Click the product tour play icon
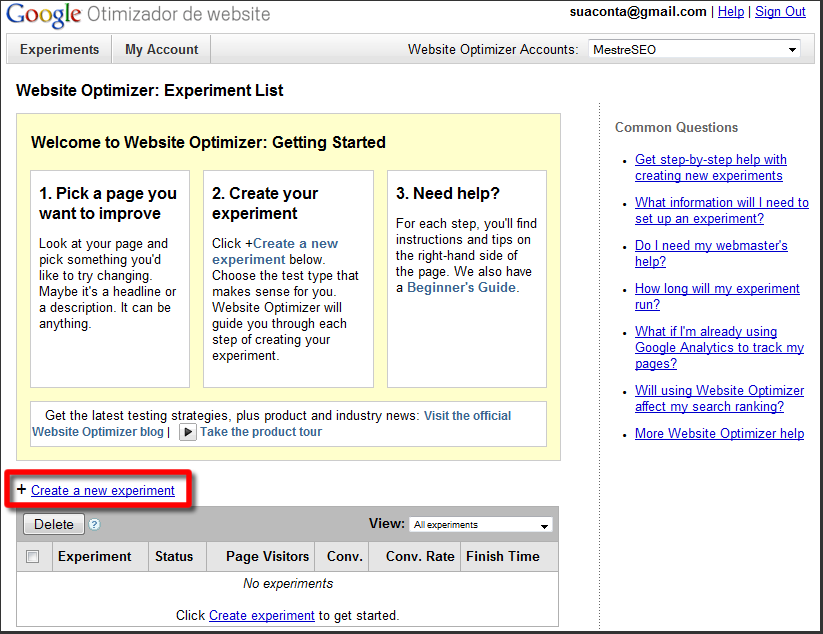 [x=187, y=432]
